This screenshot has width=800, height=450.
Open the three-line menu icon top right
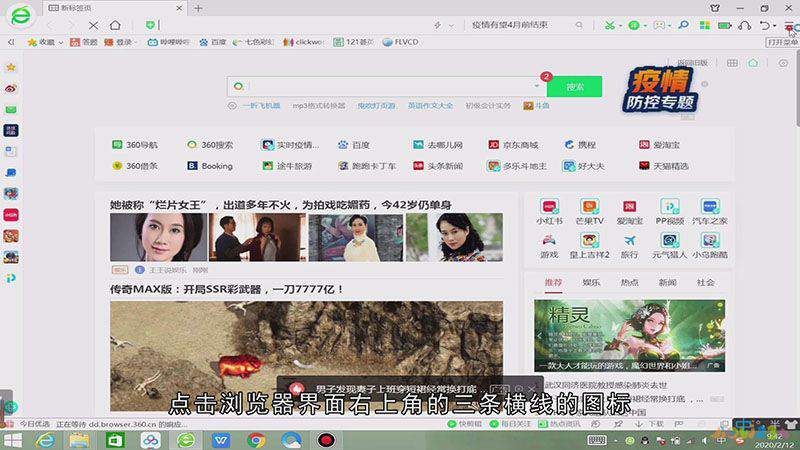pyautogui.click(x=789, y=26)
